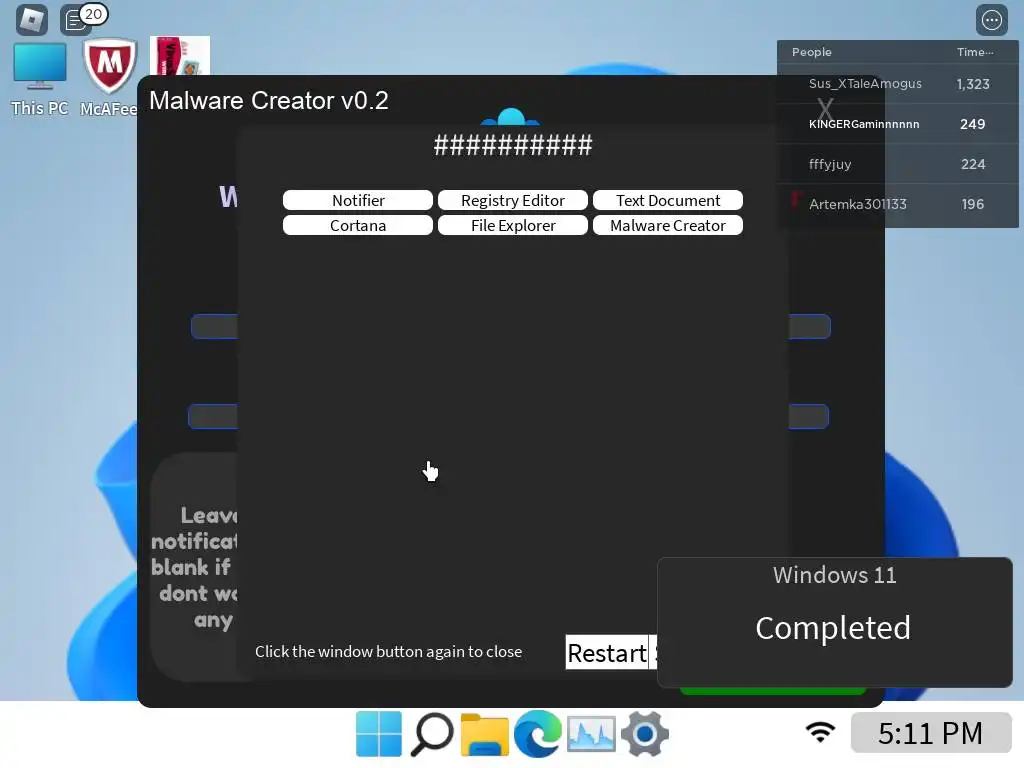Viewport: 1024px width, 768px height.
Task: Open taskbar Search magnifier
Action: (x=432, y=734)
